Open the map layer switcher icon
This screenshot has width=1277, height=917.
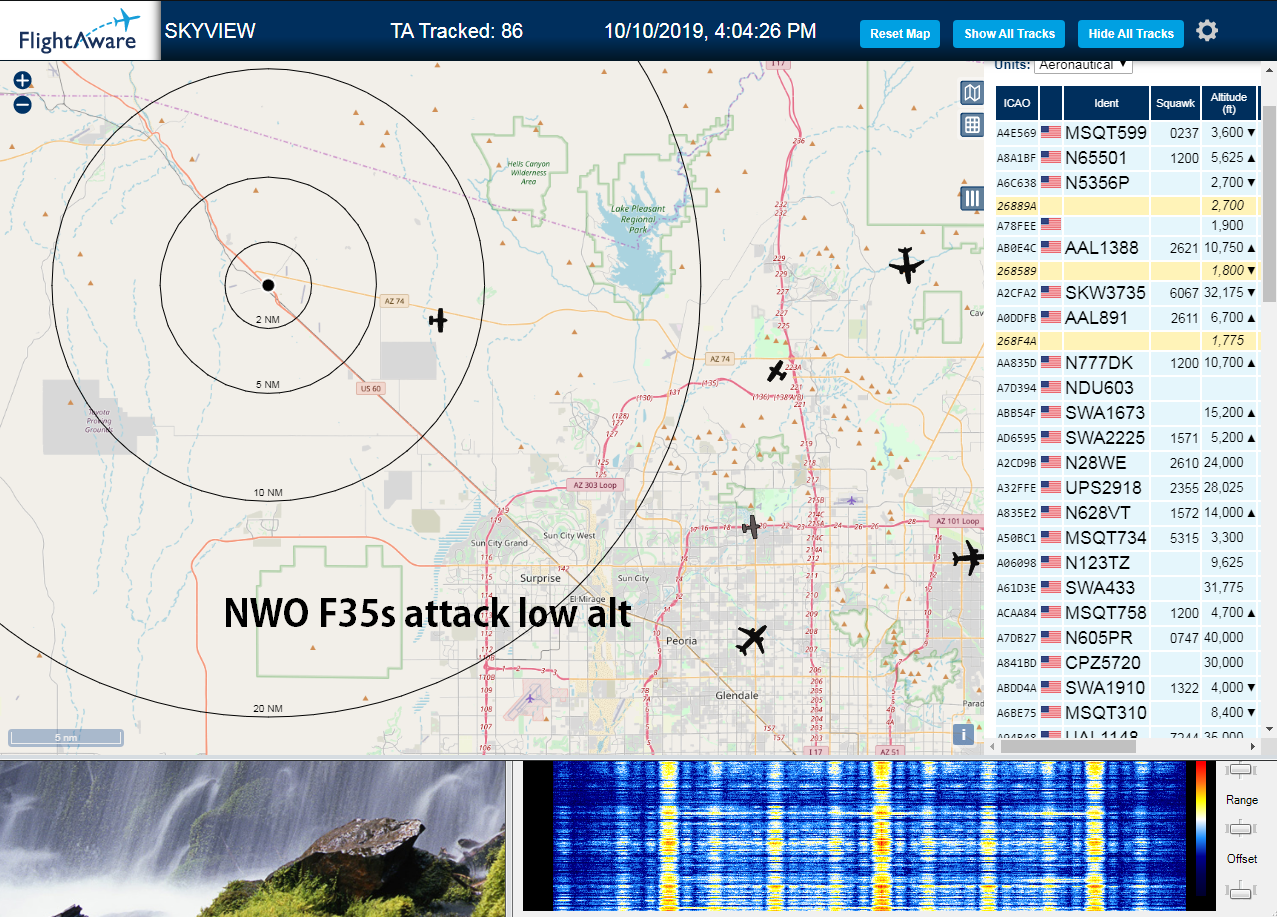(971, 94)
